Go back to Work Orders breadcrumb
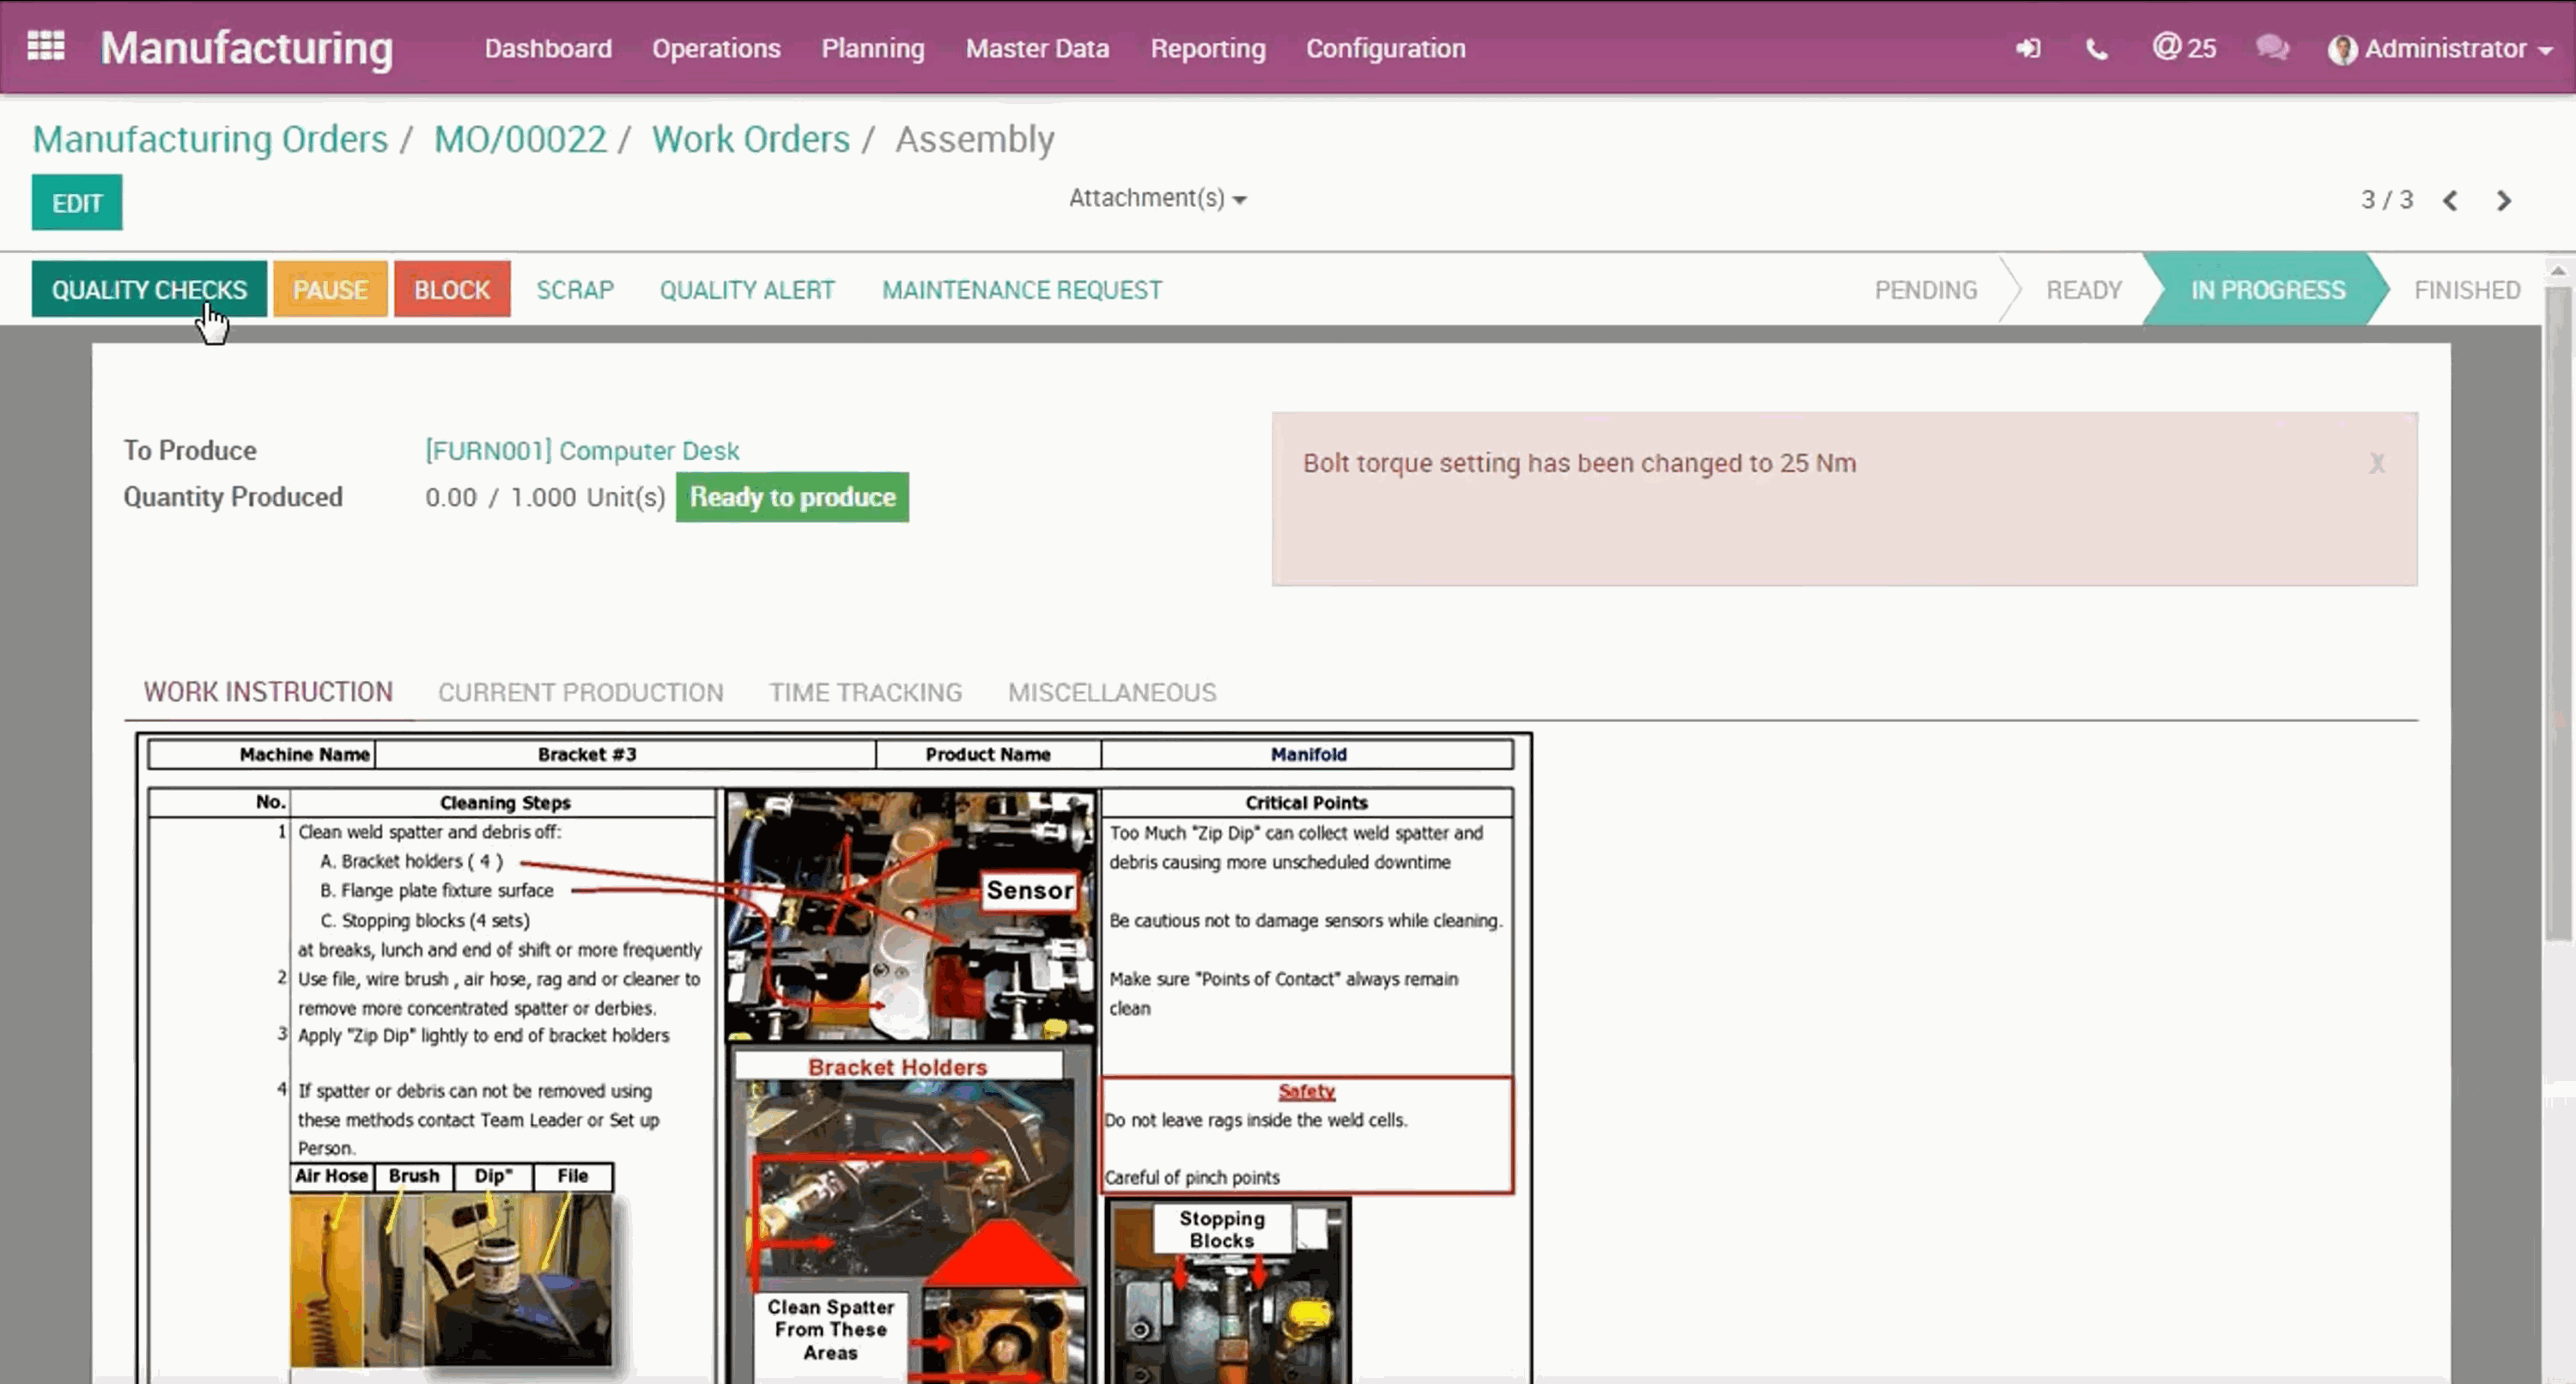This screenshot has height=1384, width=2576. 751,139
